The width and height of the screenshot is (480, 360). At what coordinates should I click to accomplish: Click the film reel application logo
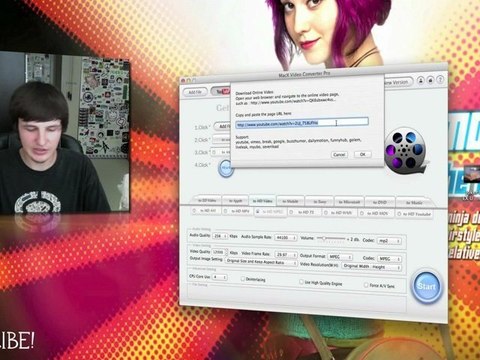coord(405,152)
